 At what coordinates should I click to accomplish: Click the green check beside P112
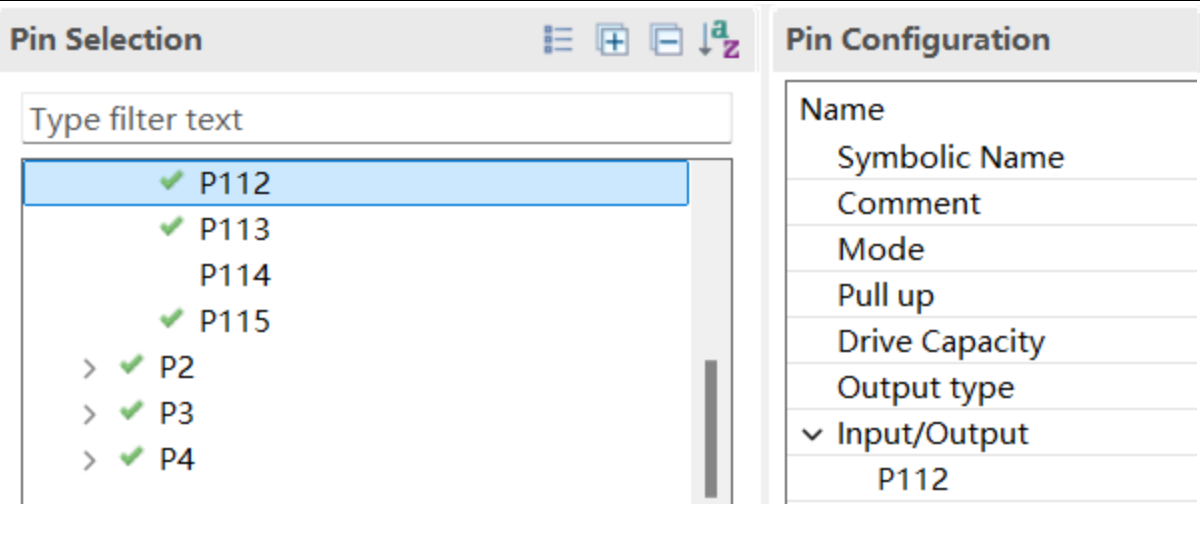[172, 181]
